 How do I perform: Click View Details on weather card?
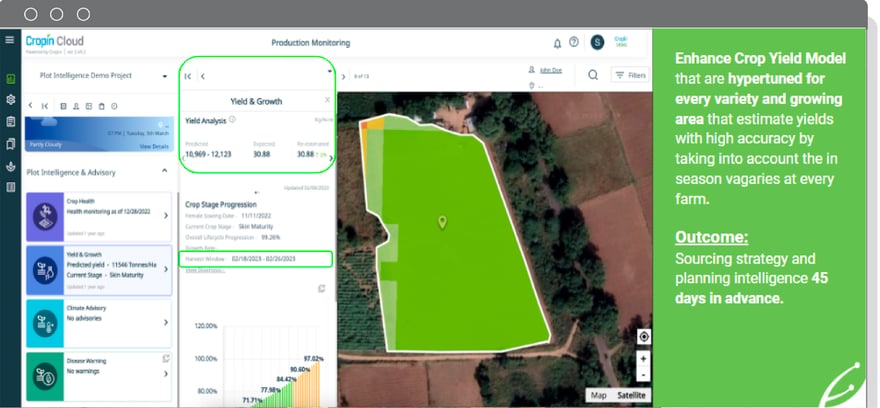point(154,146)
